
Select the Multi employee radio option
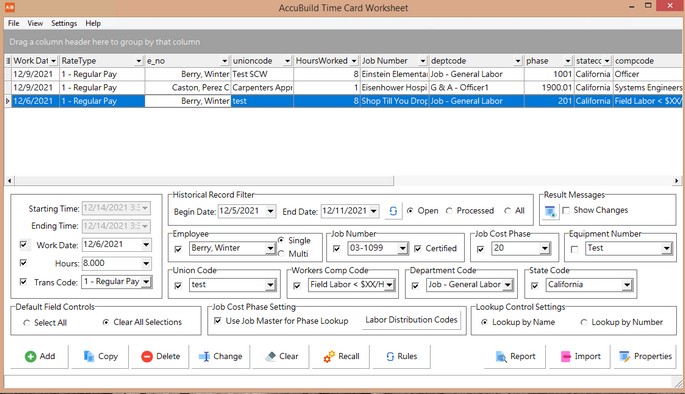281,254
